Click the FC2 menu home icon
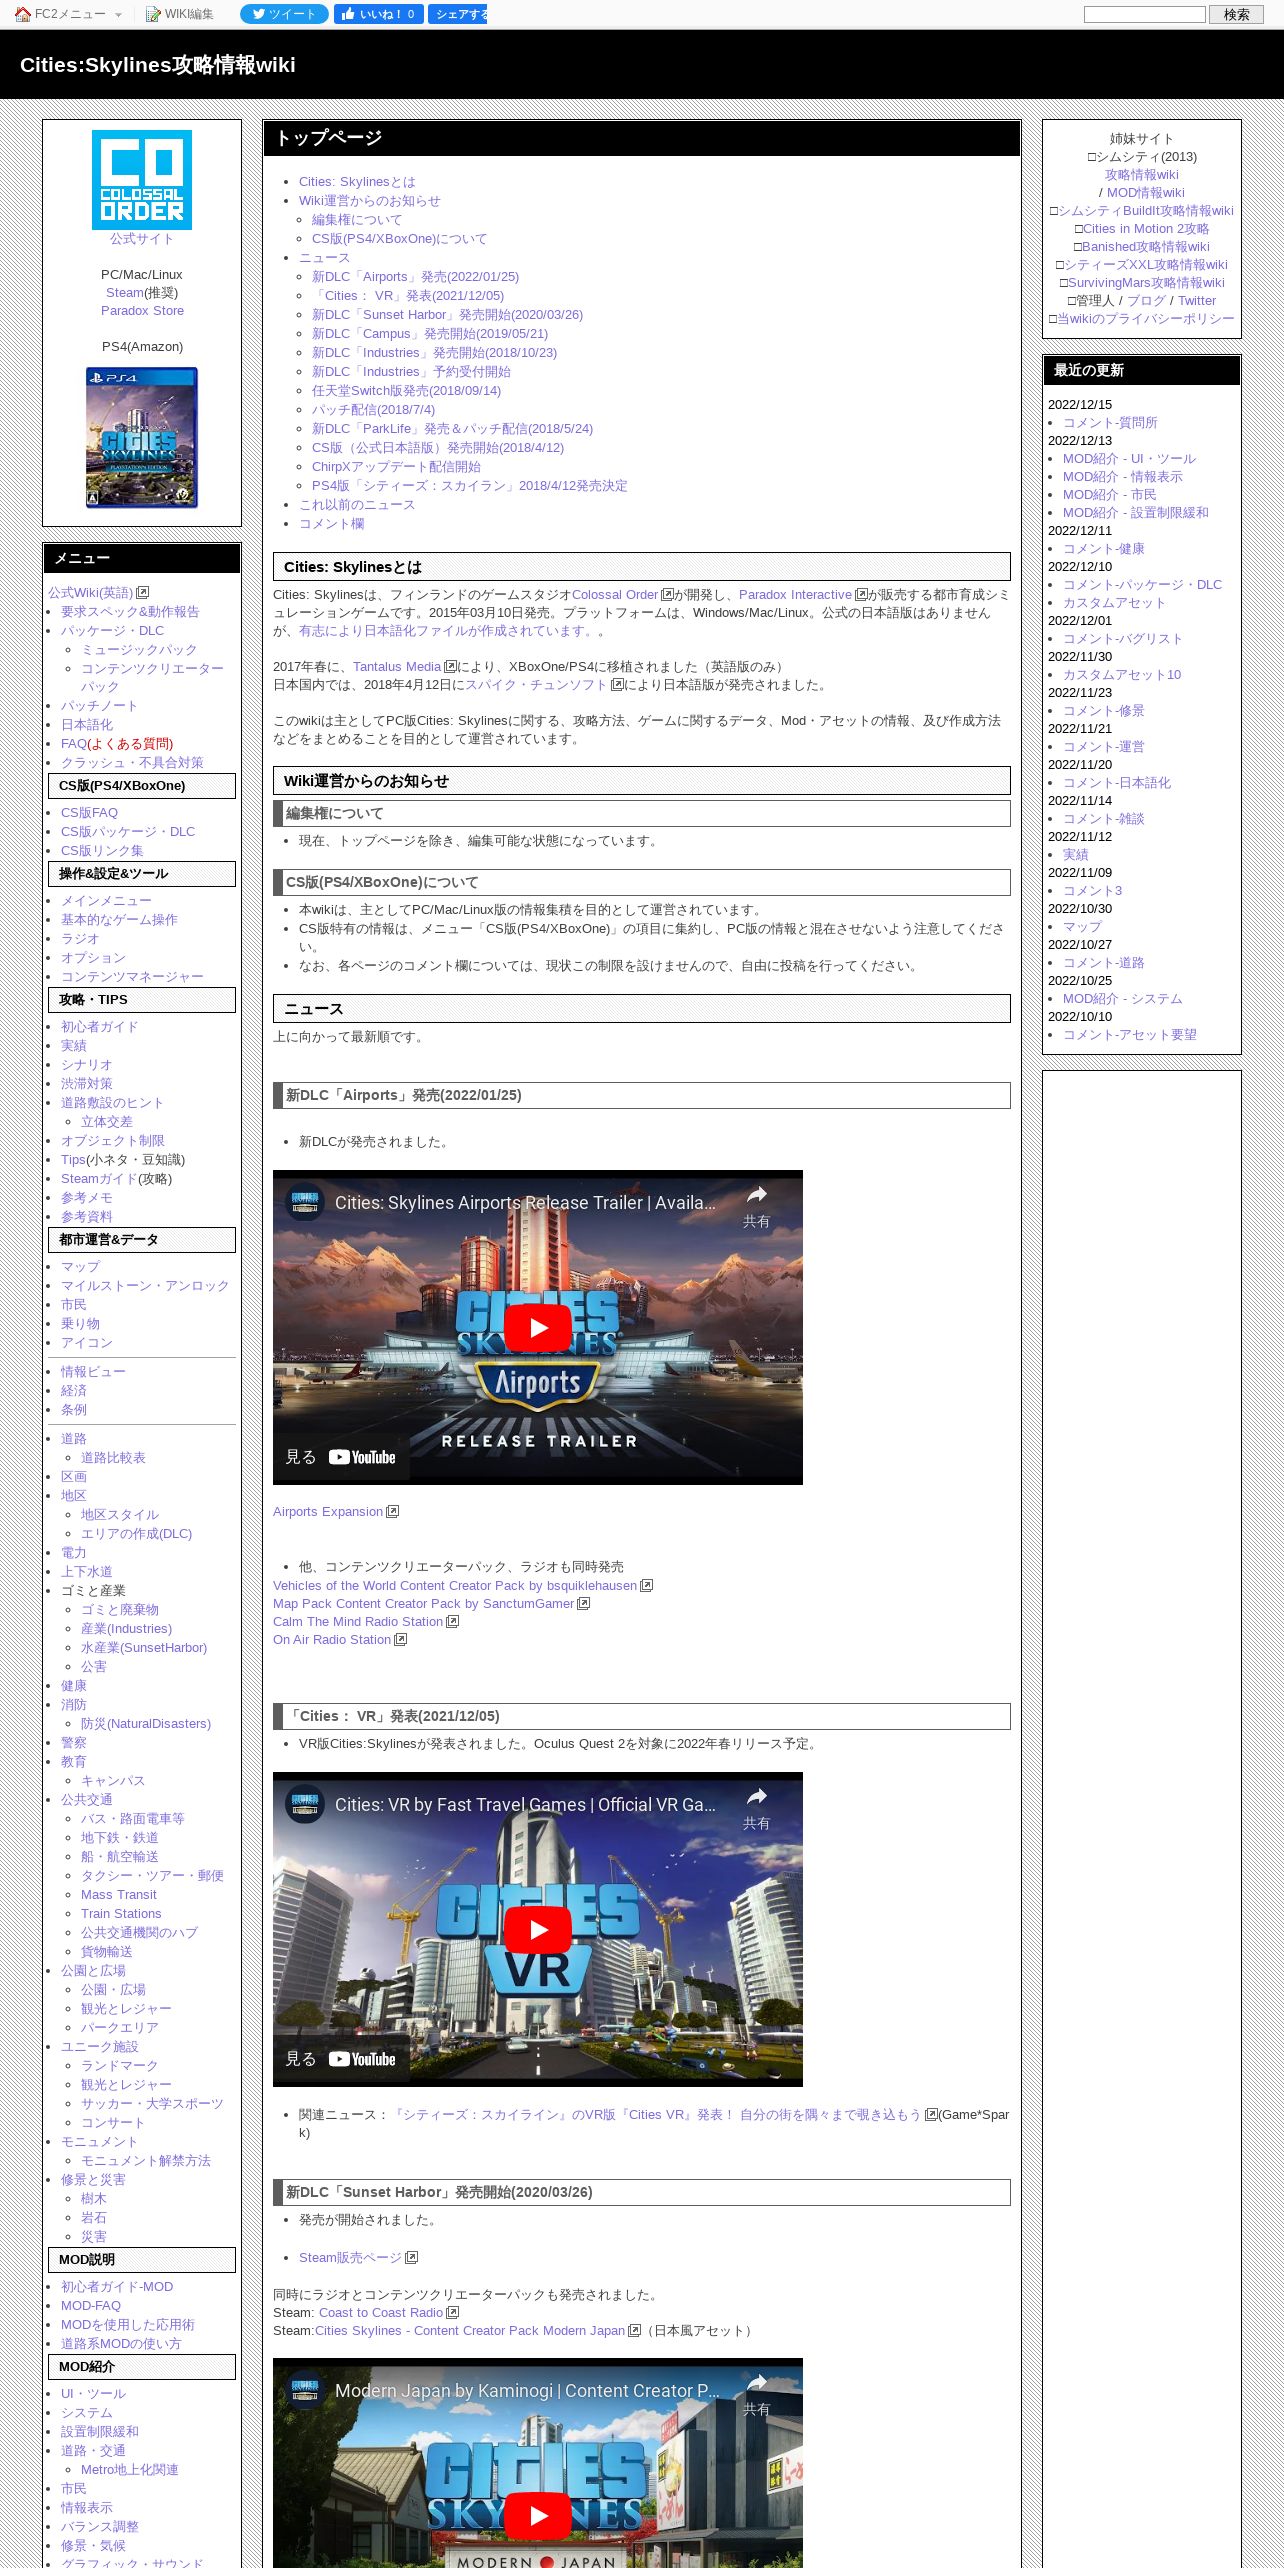Screen dimensions: 1284x2568 tap(23, 14)
